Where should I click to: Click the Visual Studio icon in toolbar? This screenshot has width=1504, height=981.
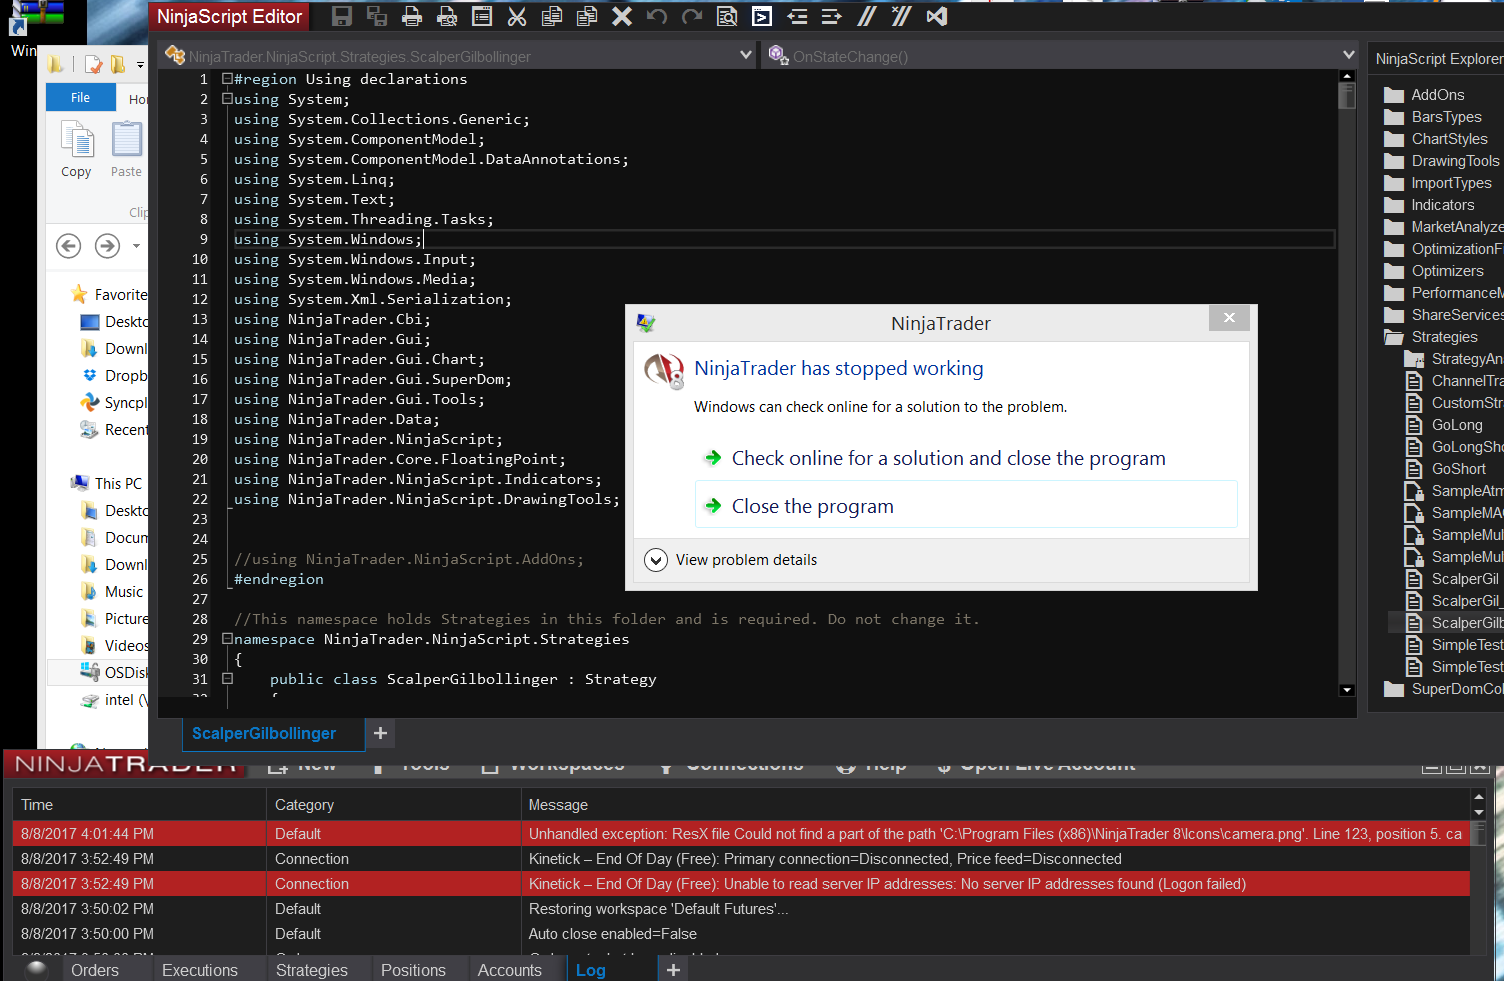coord(937,16)
